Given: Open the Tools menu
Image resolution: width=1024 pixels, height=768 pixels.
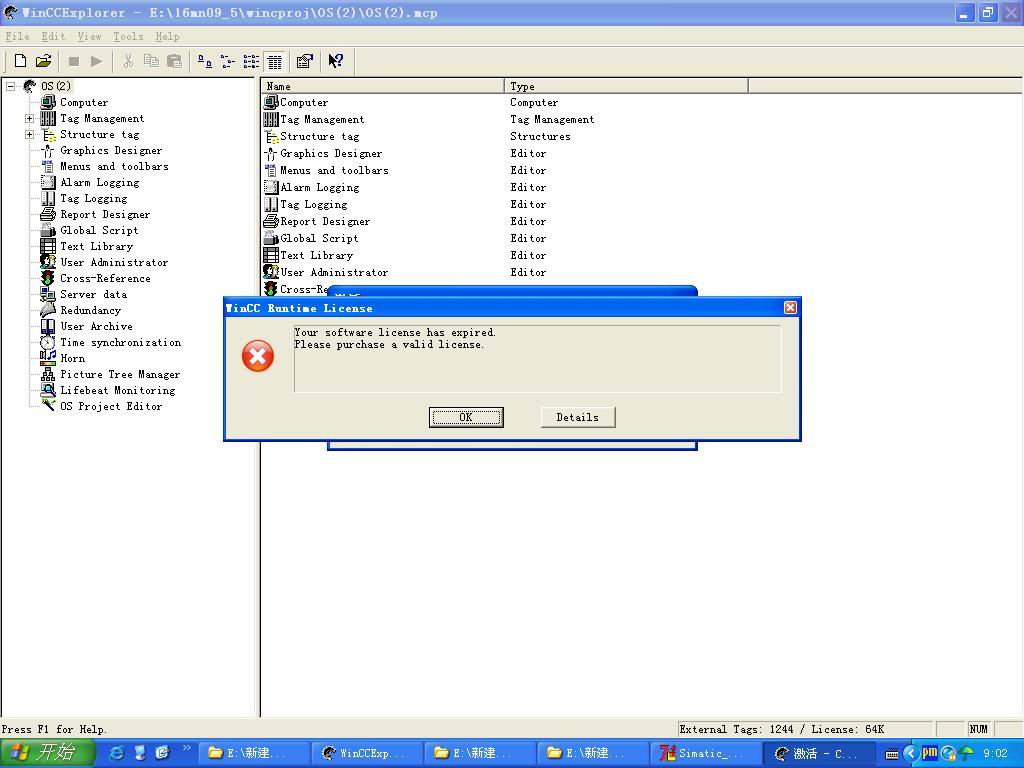Looking at the screenshot, I should pos(128,37).
